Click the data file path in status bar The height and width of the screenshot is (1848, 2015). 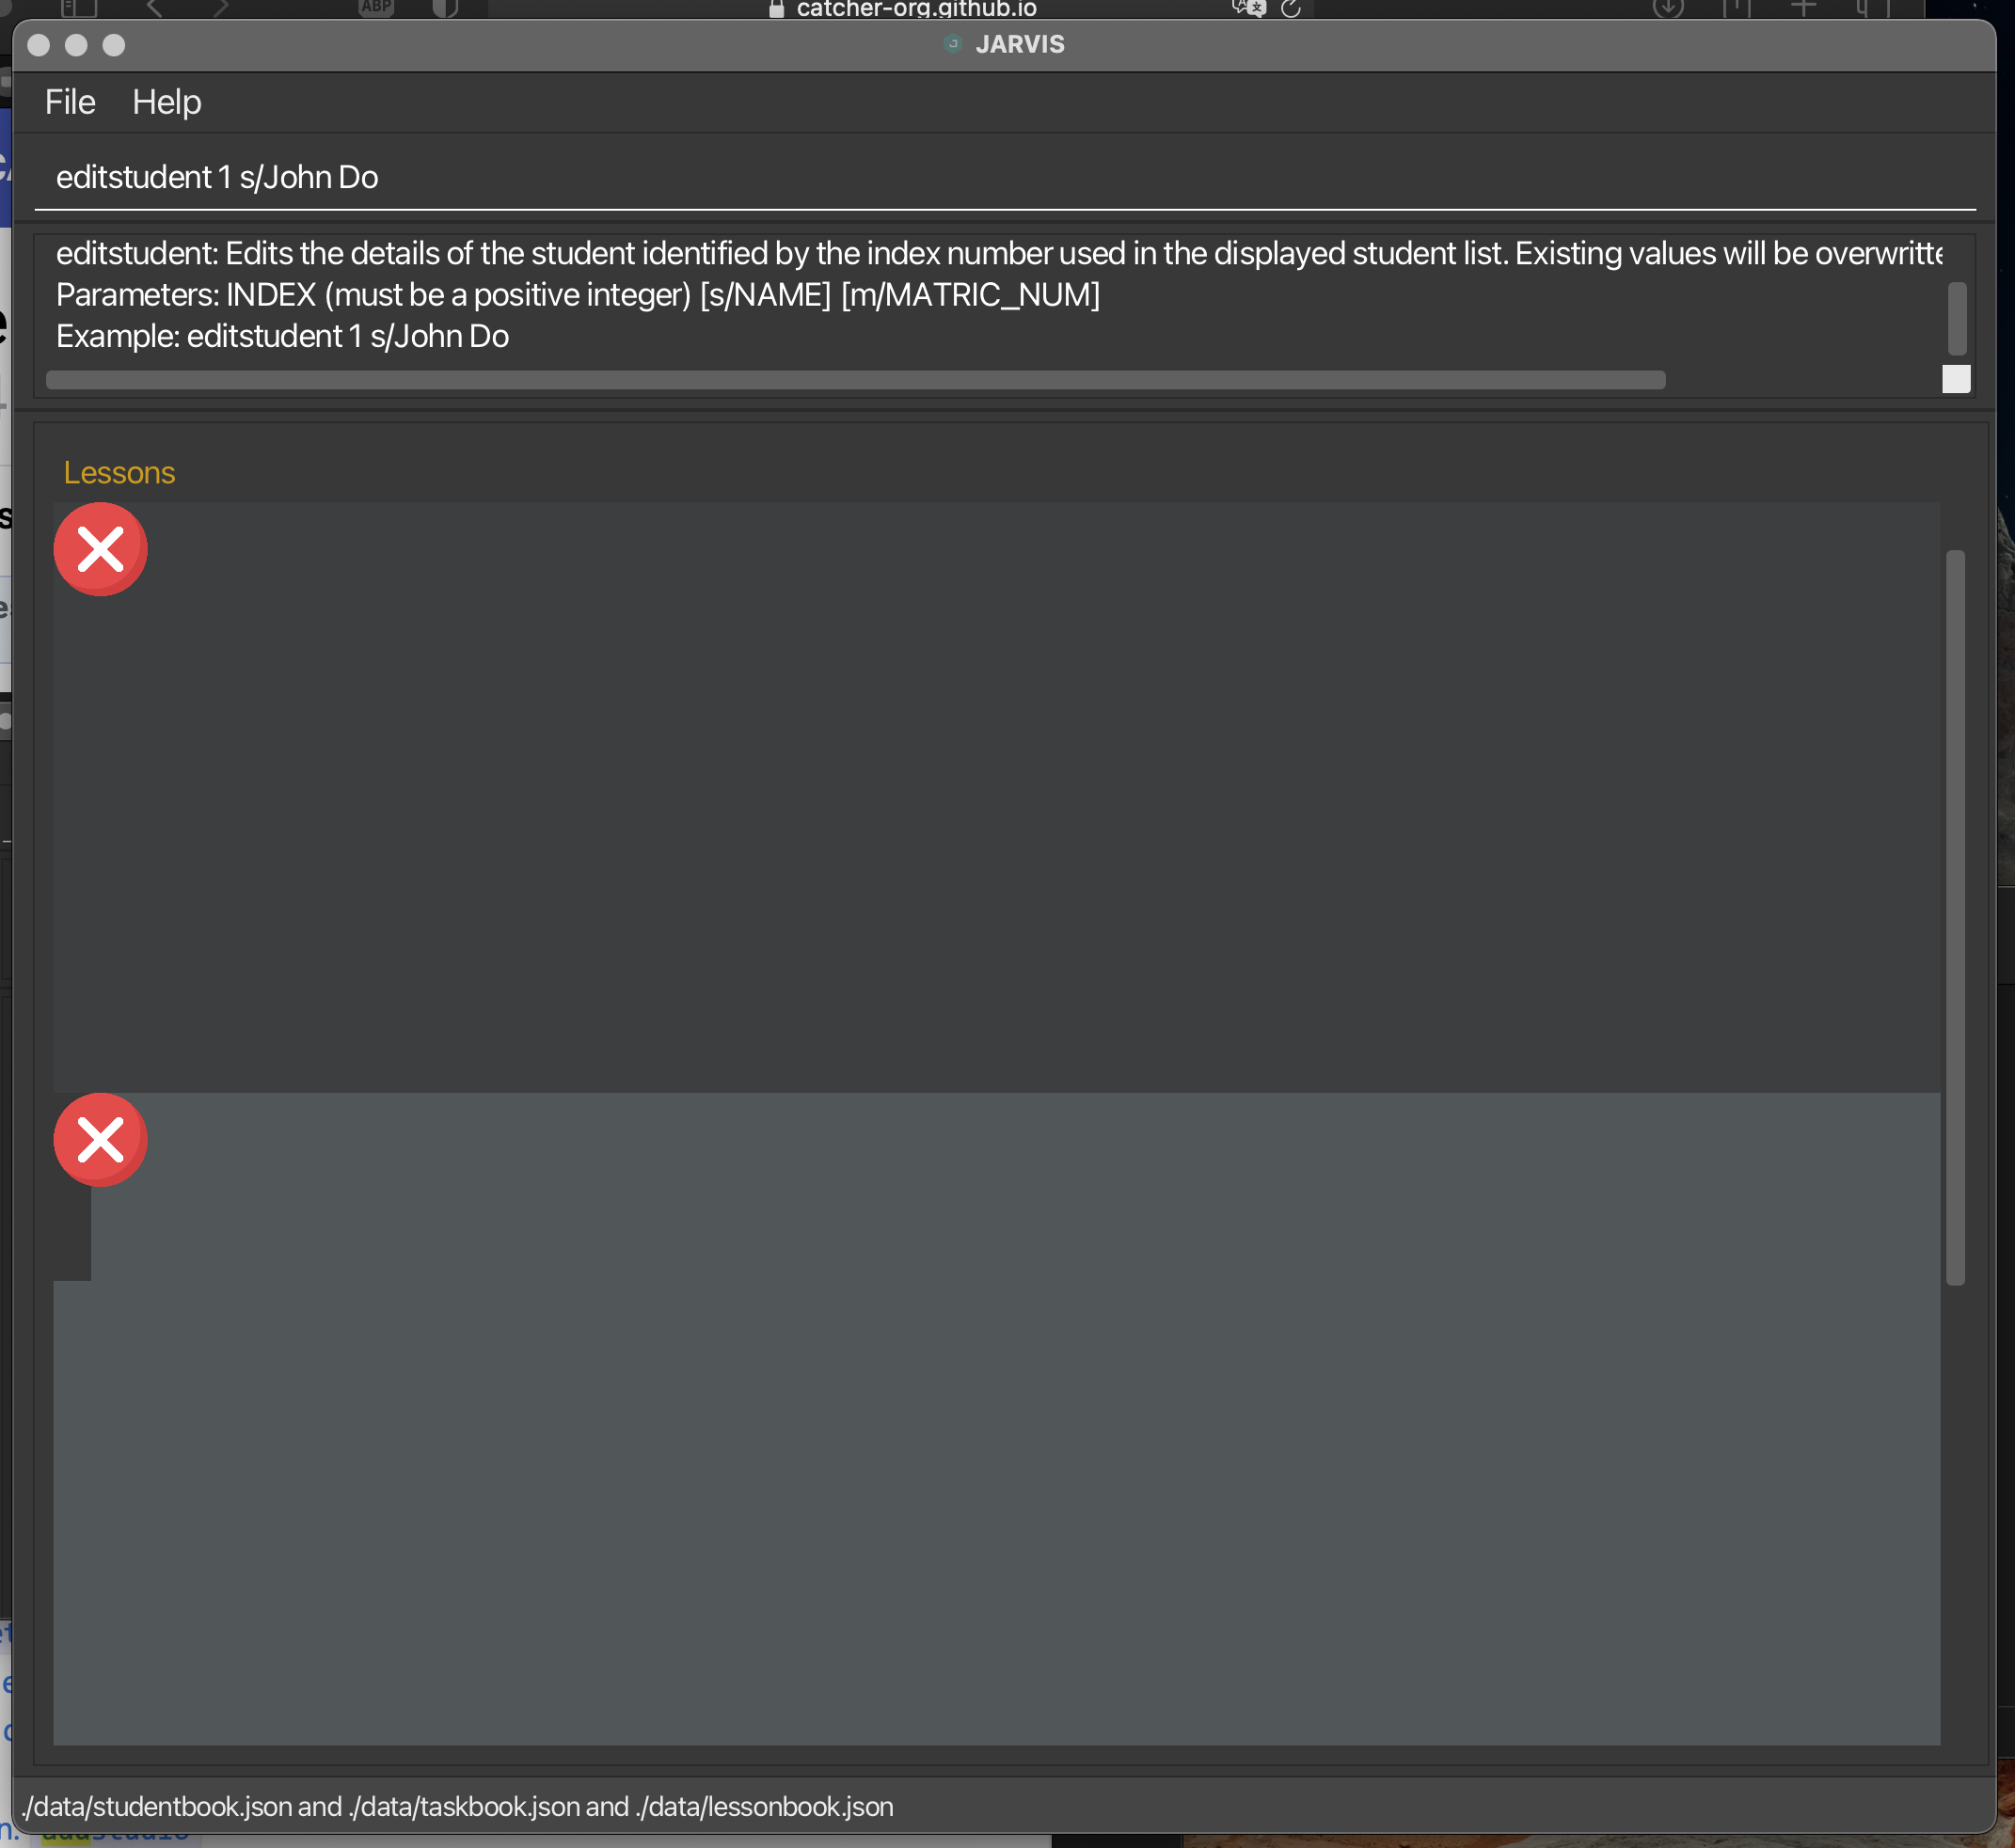(457, 1807)
